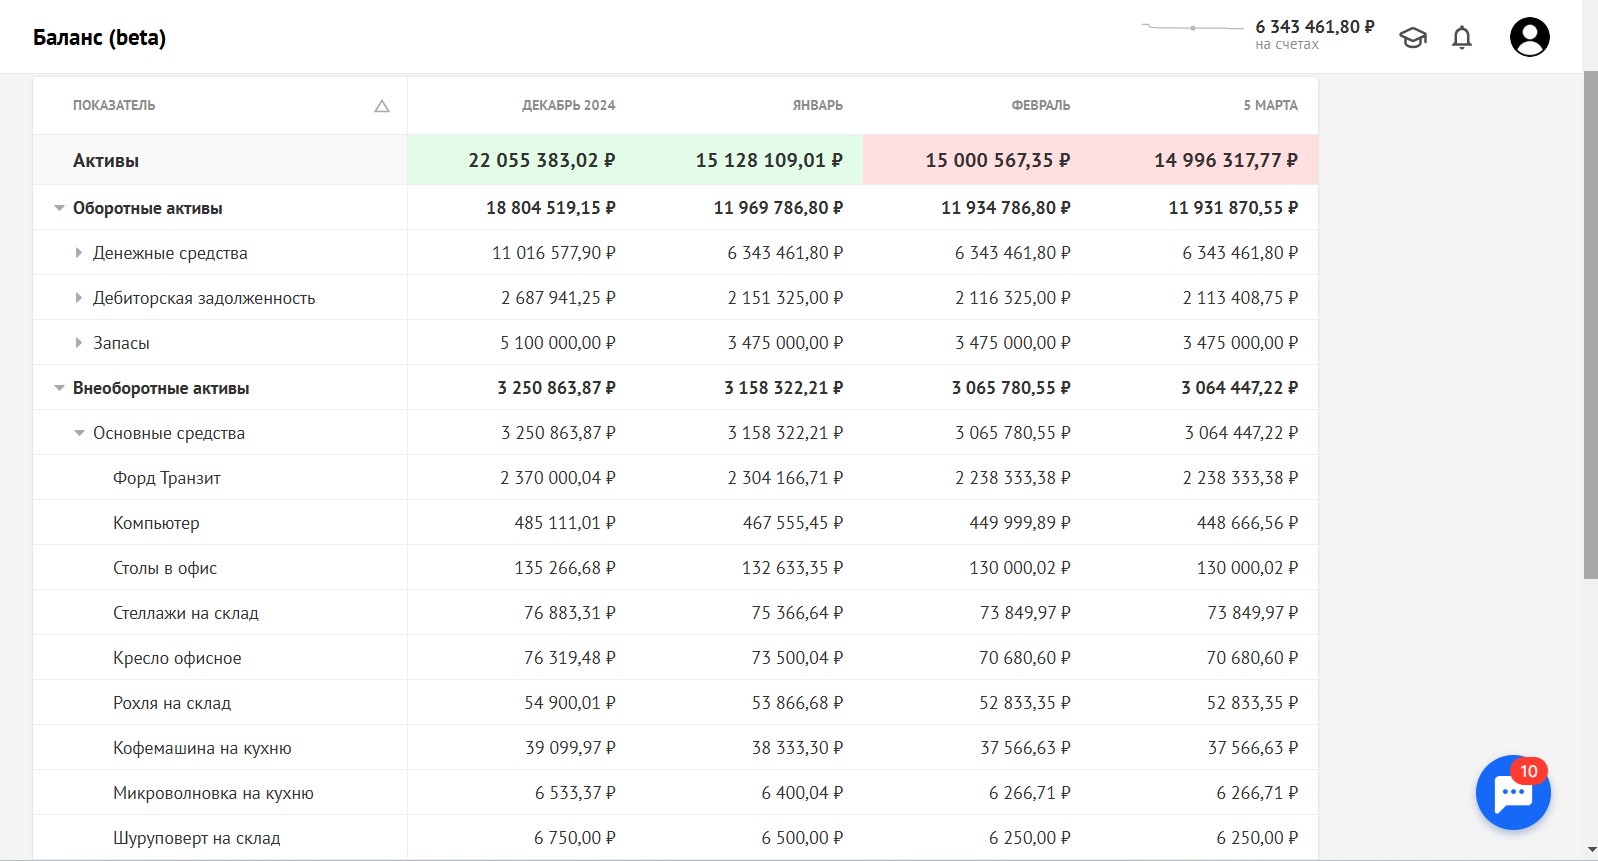Open the user profile avatar
The height and width of the screenshot is (861, 1598).
pyautogui.click(x=1529, y=37)
